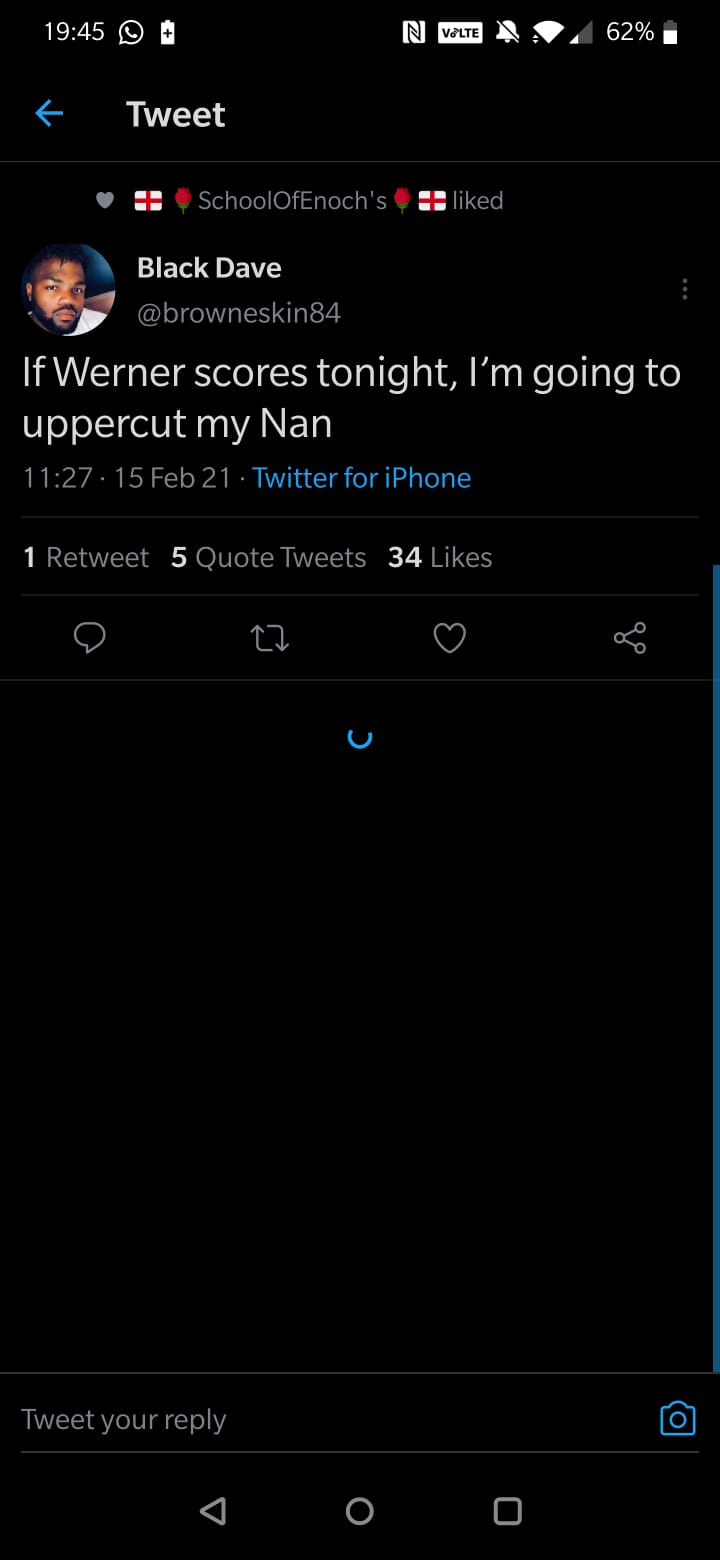Open SchoolOfEnoch's liked context line
The image size is (720, 1560).
click(318, 201)
